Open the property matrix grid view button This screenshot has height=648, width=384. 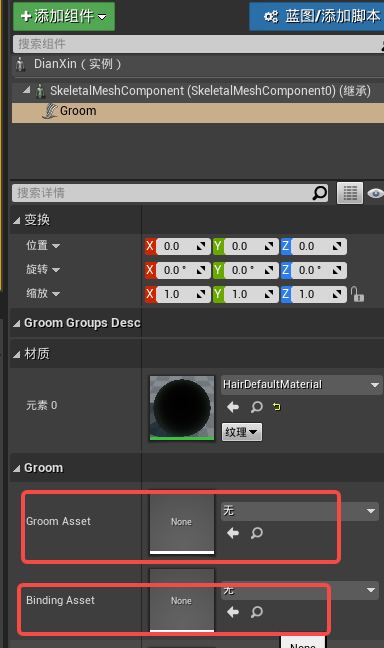point(350,193)
